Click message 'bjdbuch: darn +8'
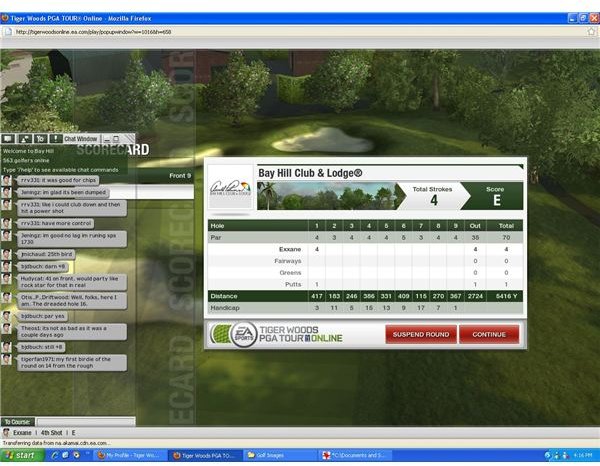 43,267
